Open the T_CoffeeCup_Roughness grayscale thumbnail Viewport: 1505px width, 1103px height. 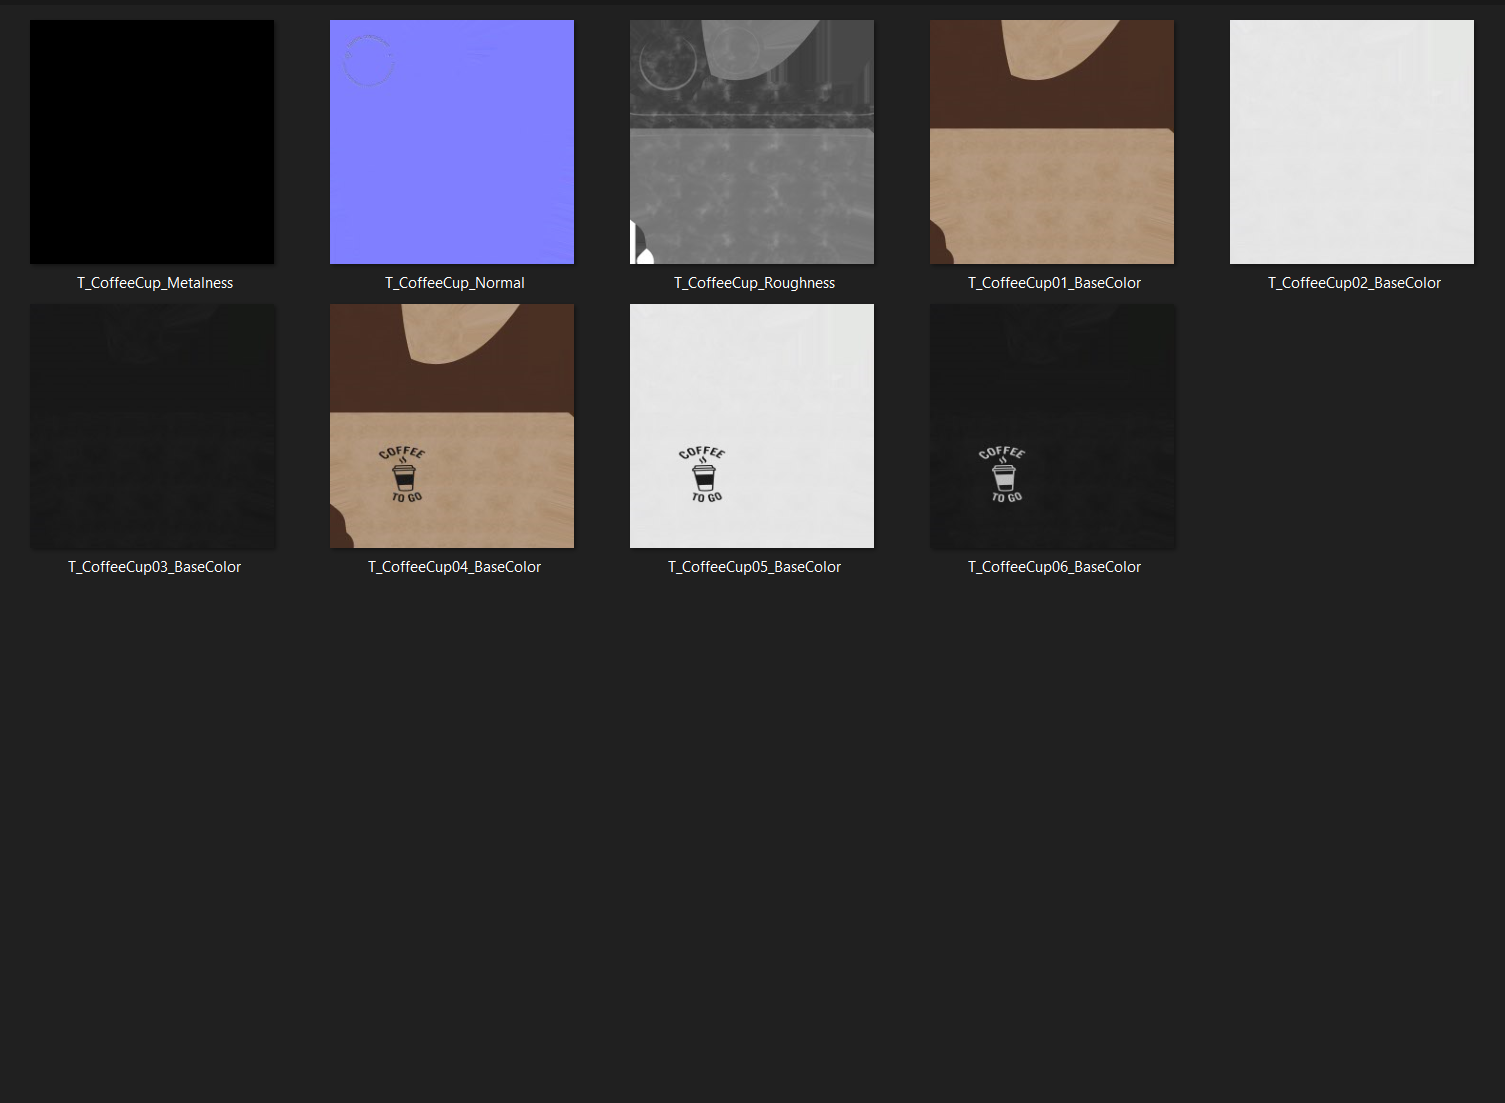click(x=752, y=142)
